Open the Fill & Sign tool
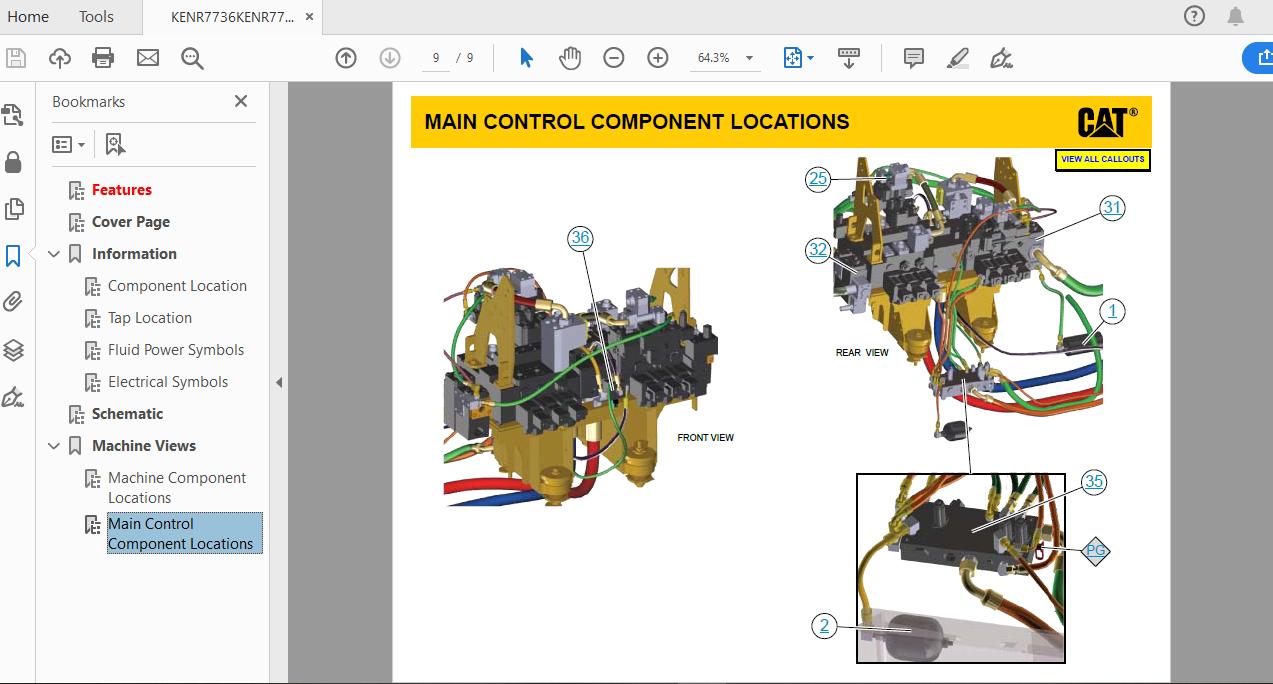1273x684 pixels. 1003,57
